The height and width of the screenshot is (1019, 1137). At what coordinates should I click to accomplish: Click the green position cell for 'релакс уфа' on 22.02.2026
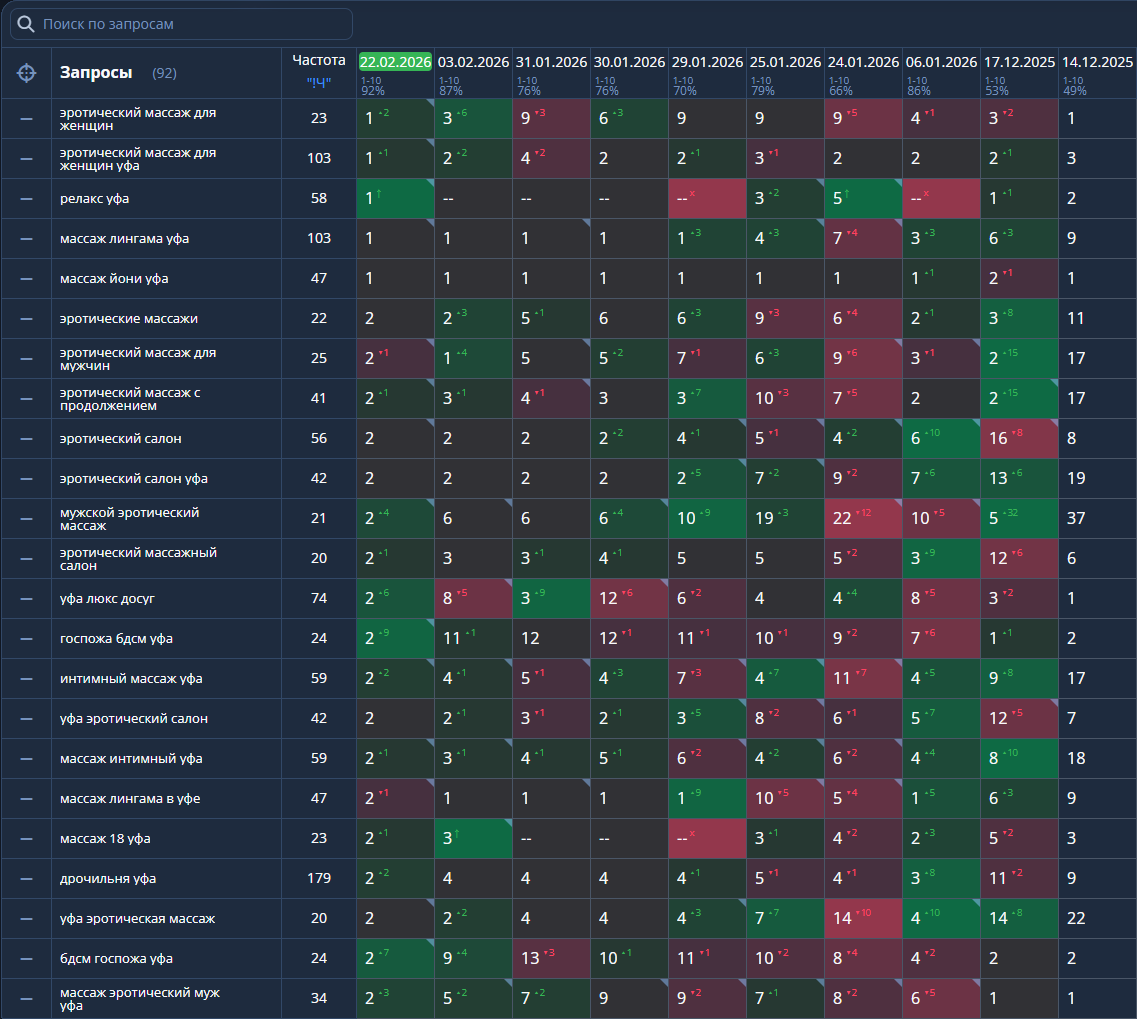tap(395, 199)
